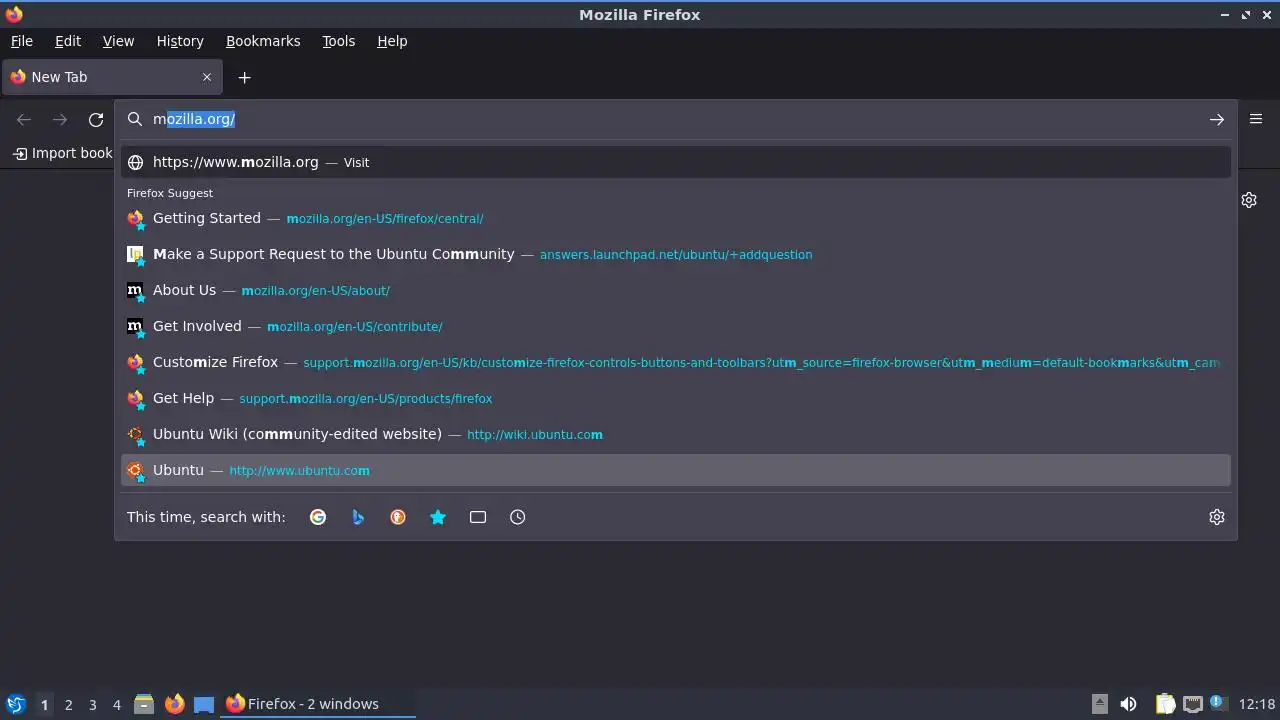Open the network status tray icon

(1192, 704)
